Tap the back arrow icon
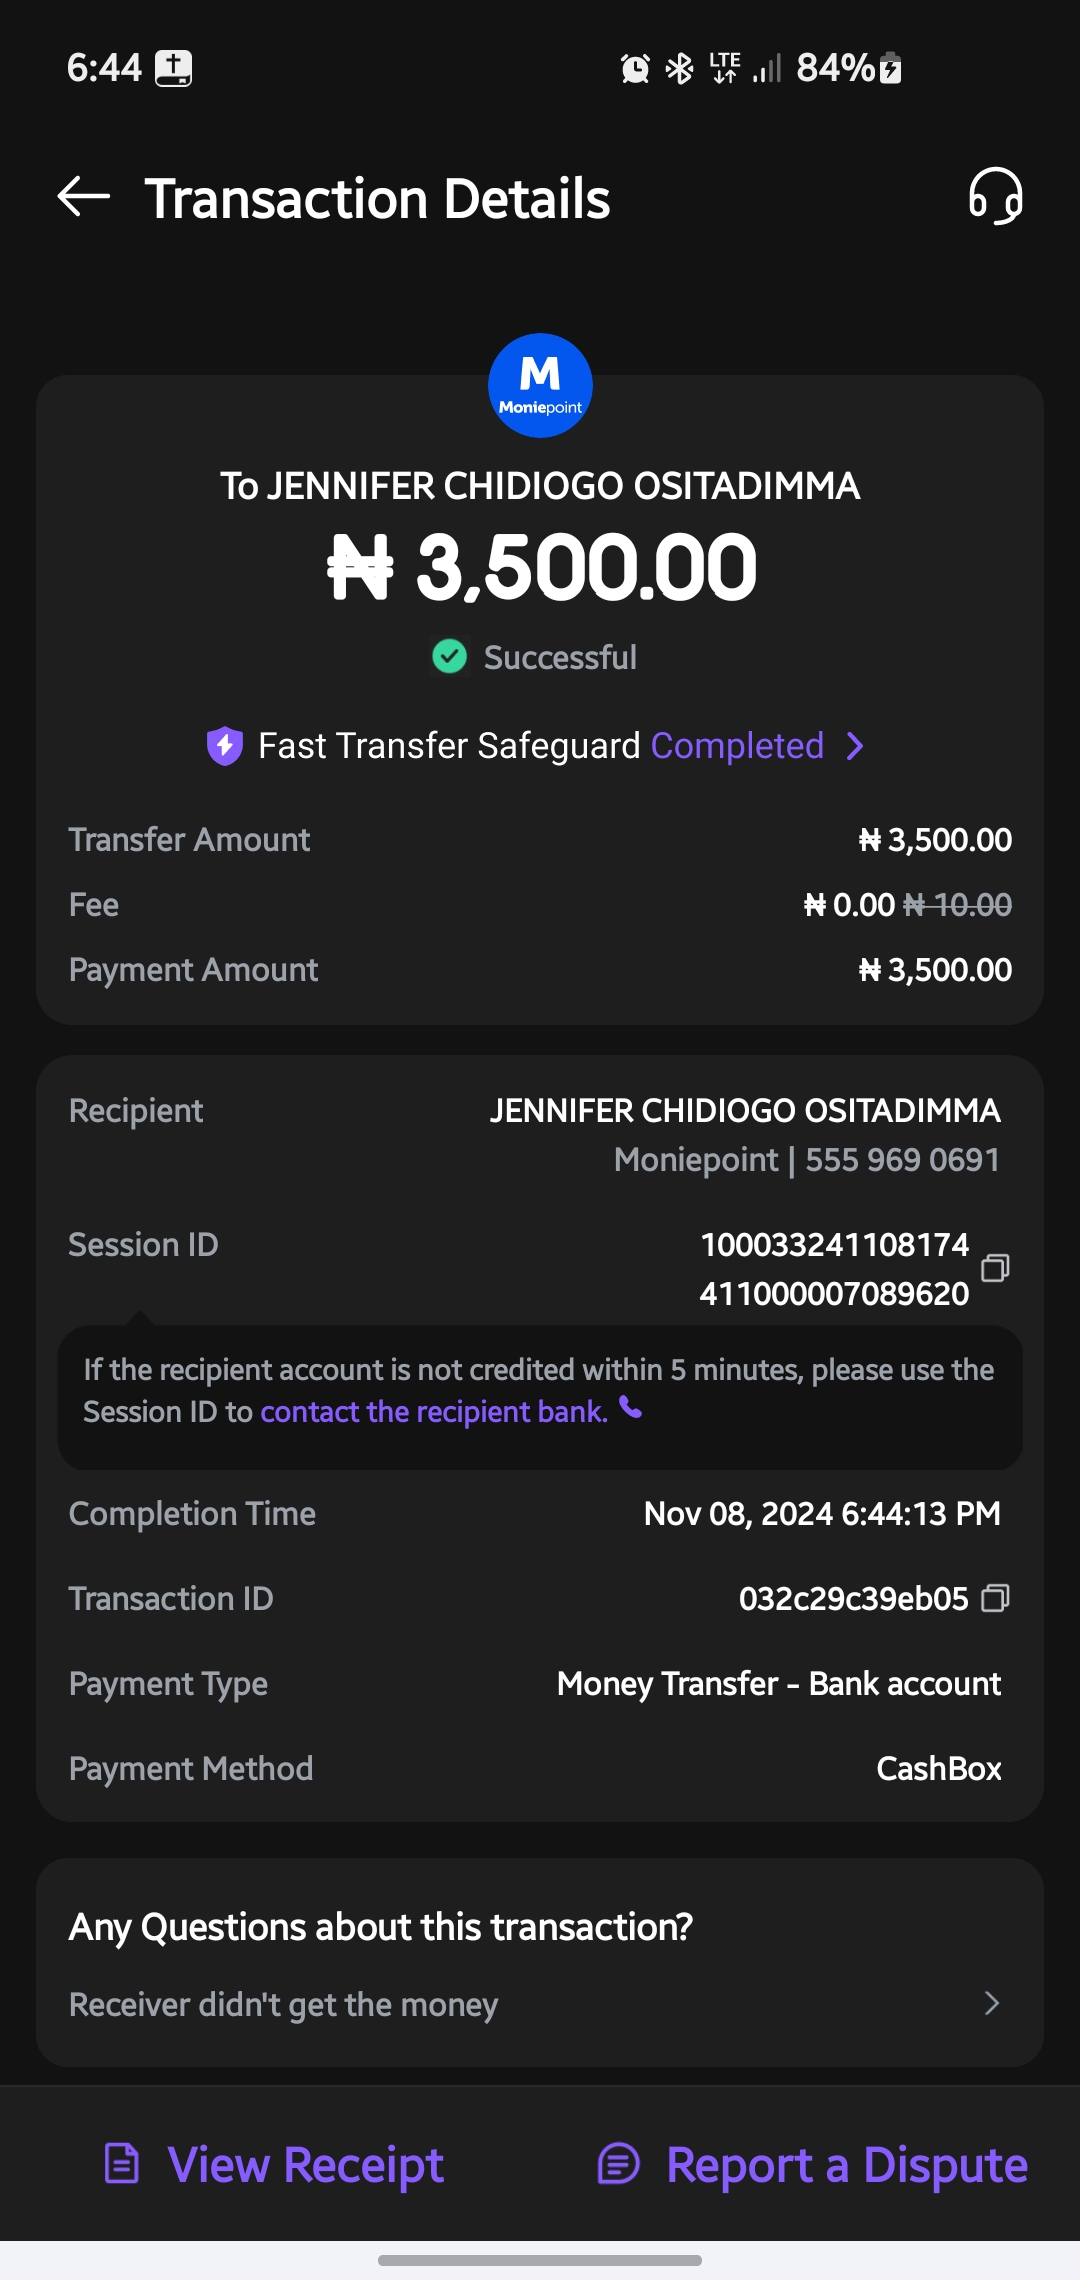1080x2280 pixels. [x=84, y=197]
